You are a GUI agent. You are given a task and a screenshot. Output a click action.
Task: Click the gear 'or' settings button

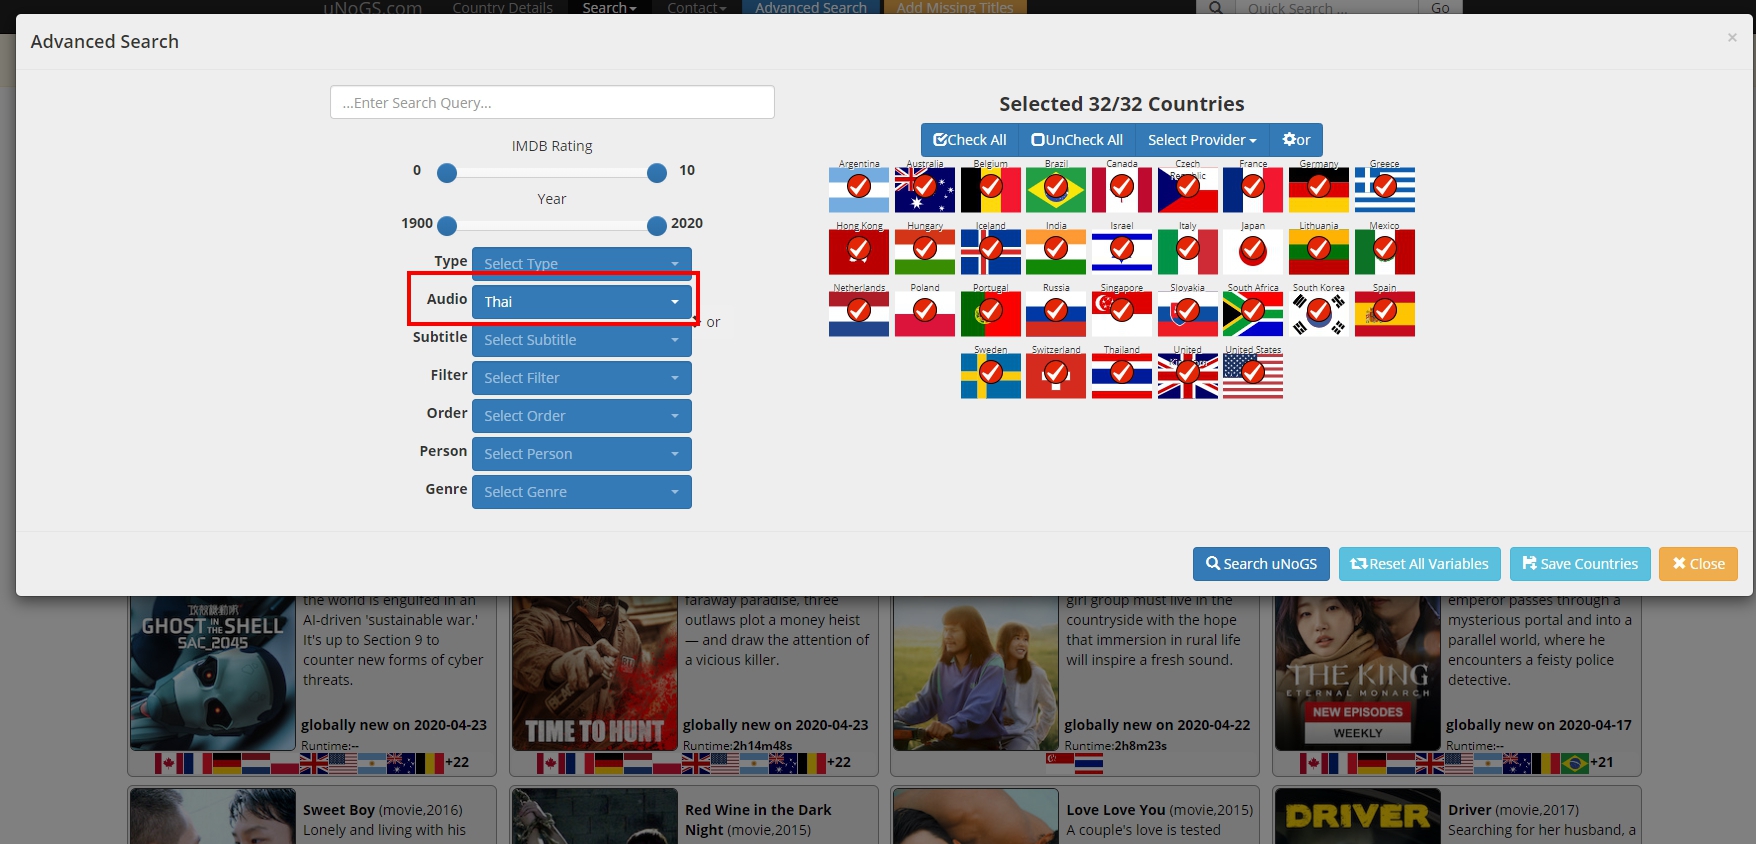(x=1296, y=140)
